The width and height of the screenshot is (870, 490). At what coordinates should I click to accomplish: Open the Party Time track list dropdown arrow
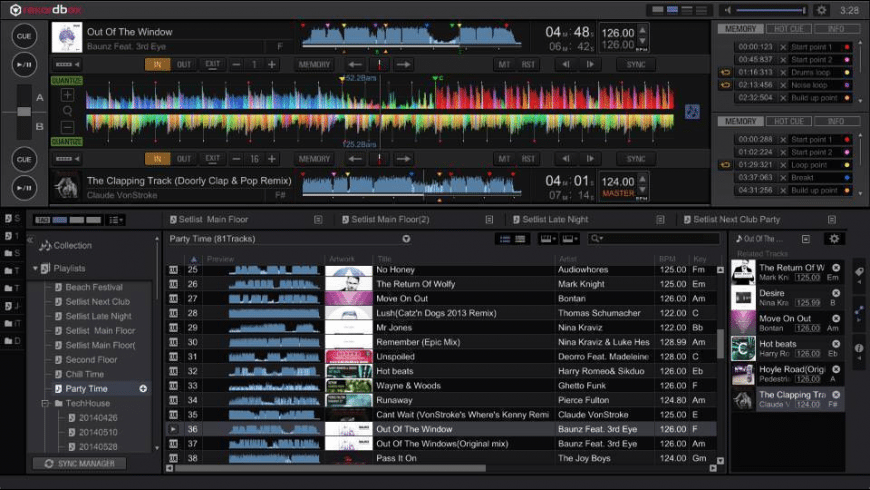tap(406, 239)
